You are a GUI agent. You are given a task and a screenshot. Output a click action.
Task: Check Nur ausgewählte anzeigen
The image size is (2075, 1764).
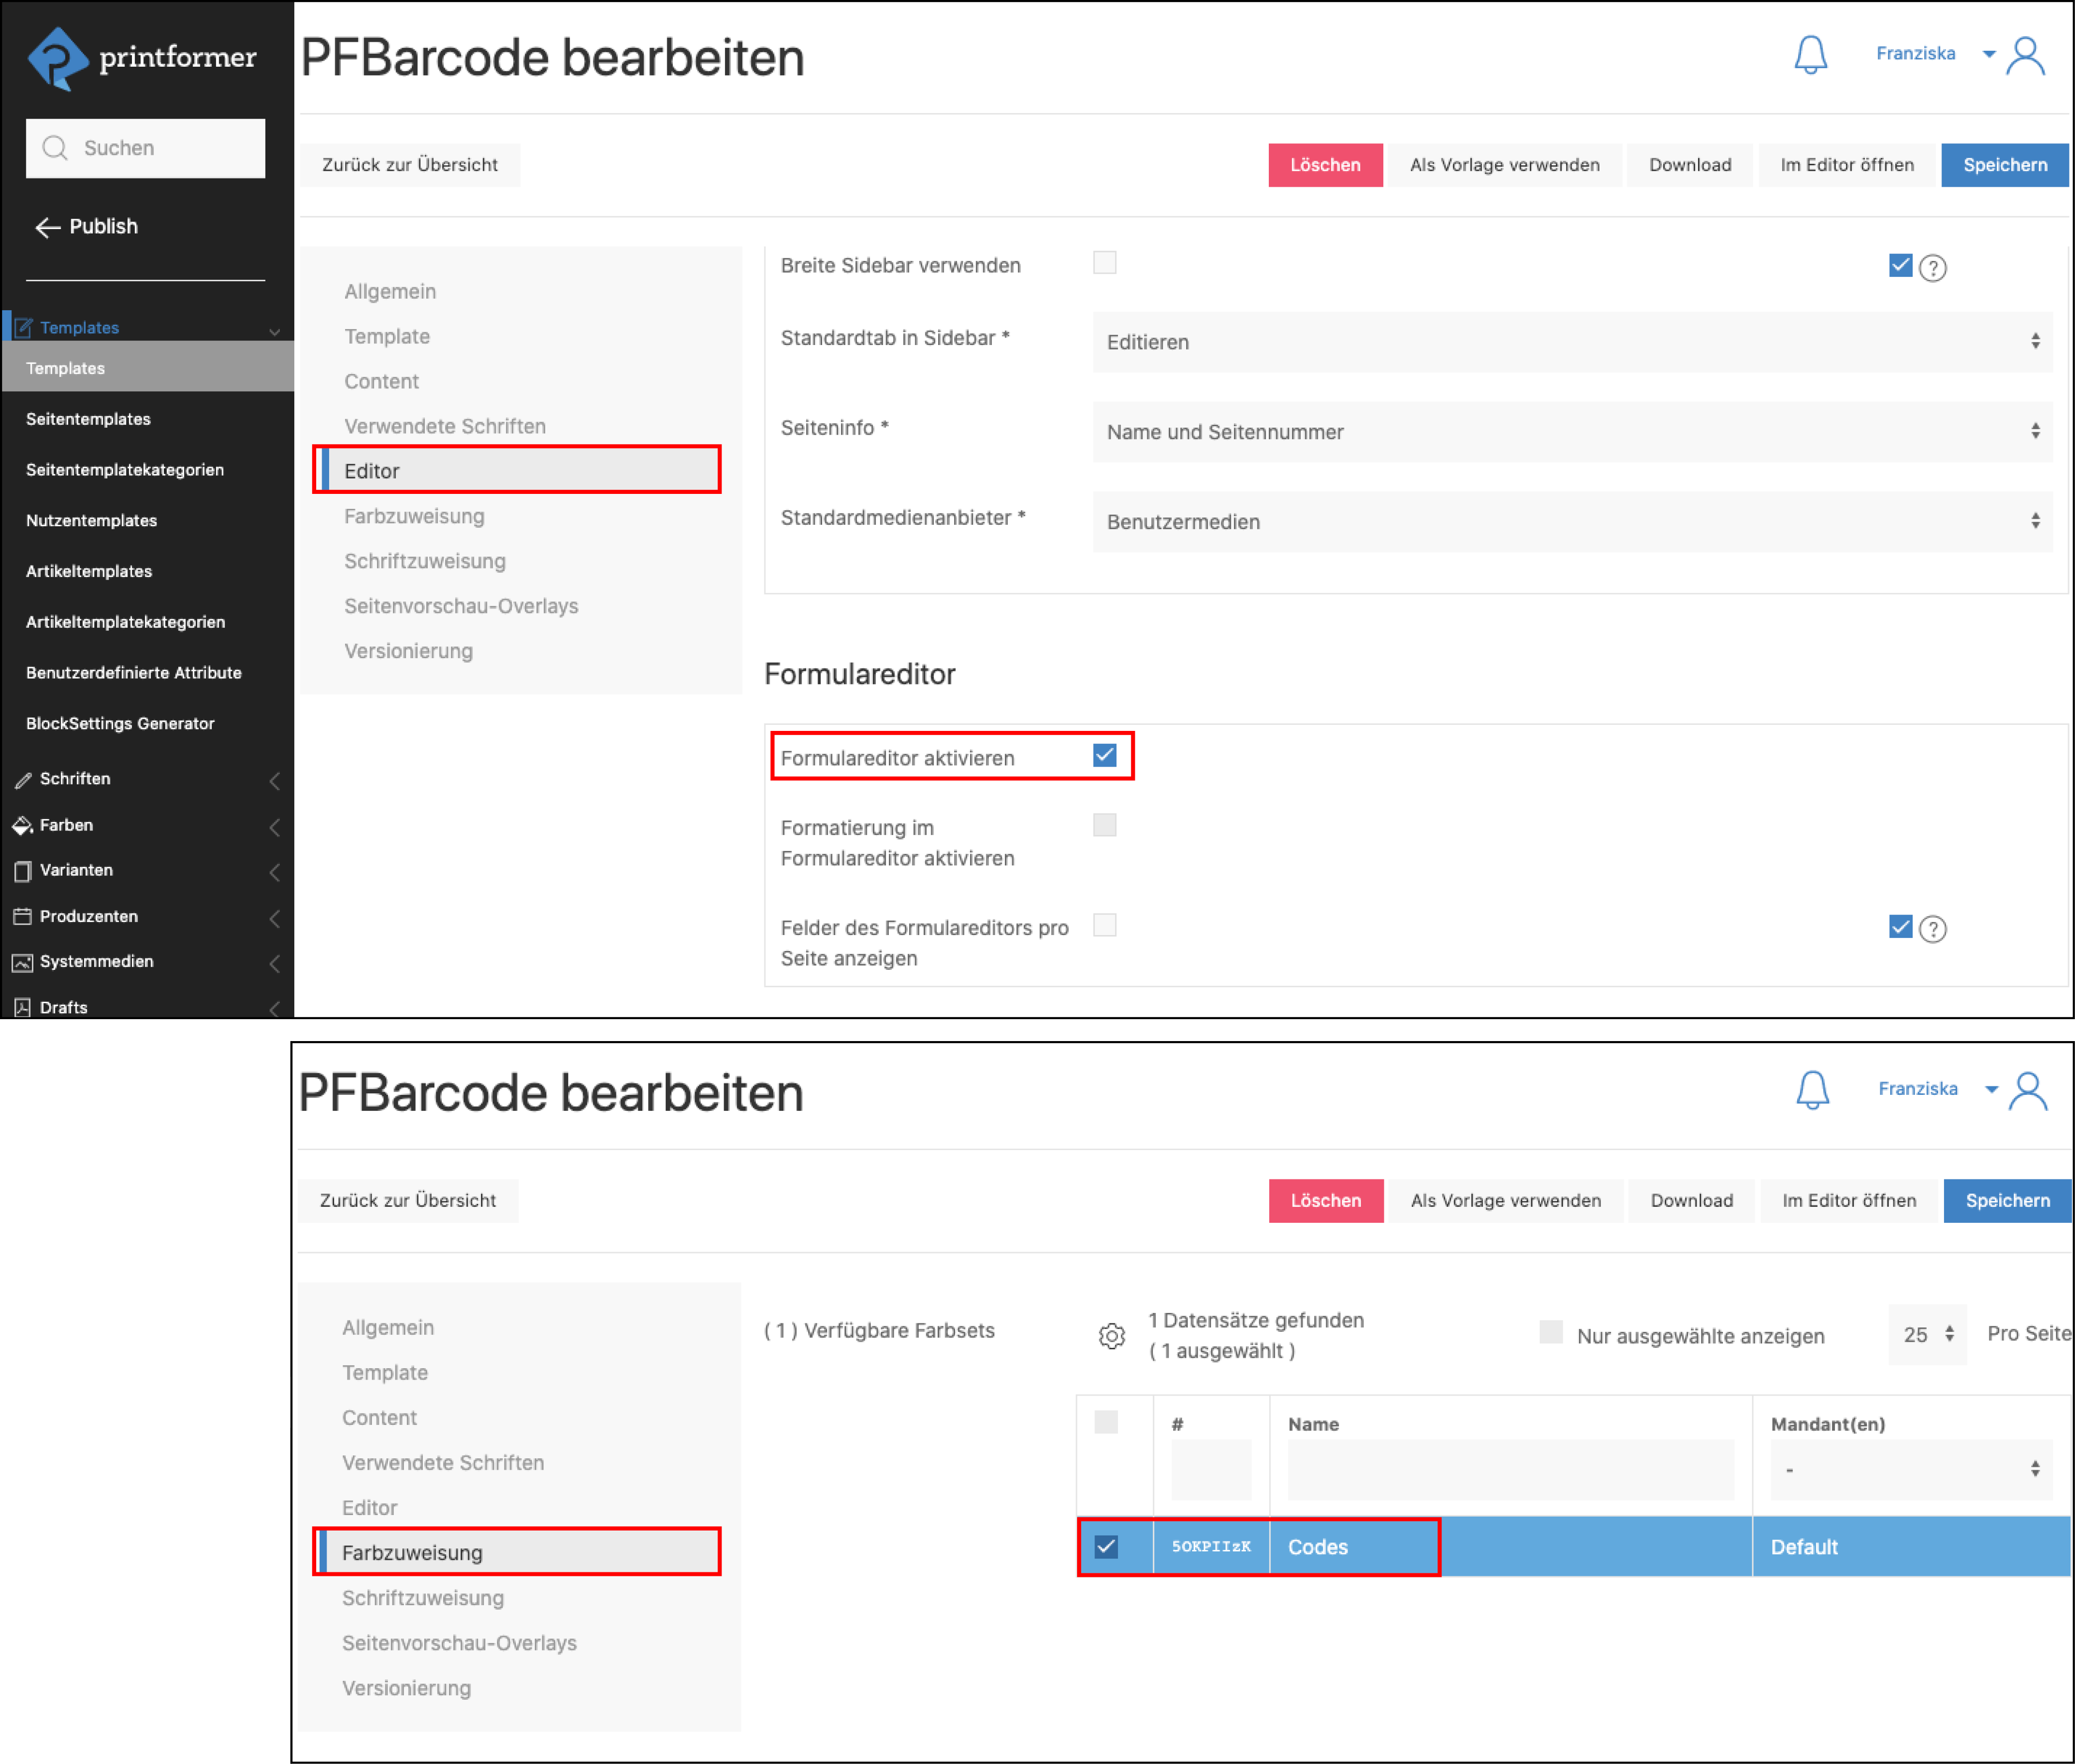pyautogui.click(x=1550, y=1332)
